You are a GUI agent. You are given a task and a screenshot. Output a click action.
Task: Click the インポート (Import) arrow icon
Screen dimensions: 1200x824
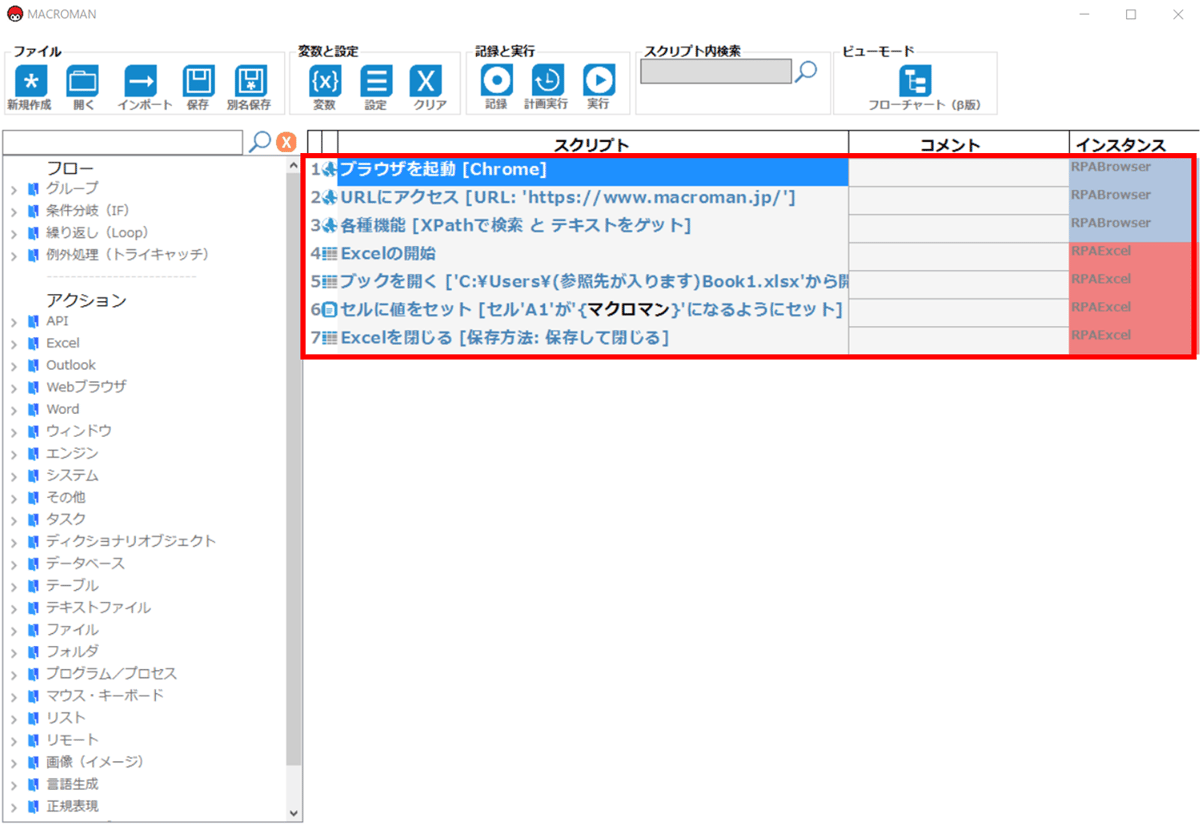point(140,80)
